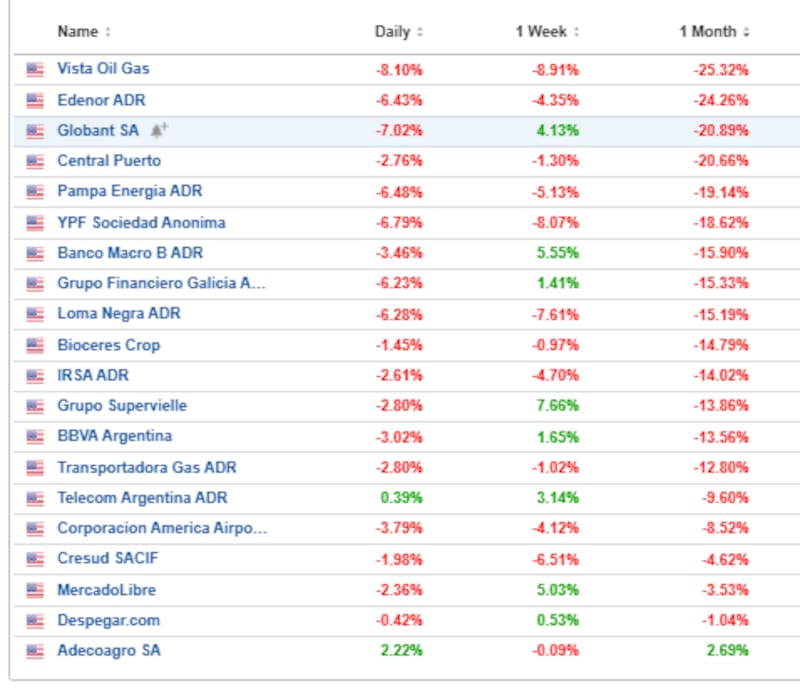Image resolution: width=800 pixels, height=691 pixels.
Task: Open the Vista Oil Gas stock link
Action: (103, 69)
